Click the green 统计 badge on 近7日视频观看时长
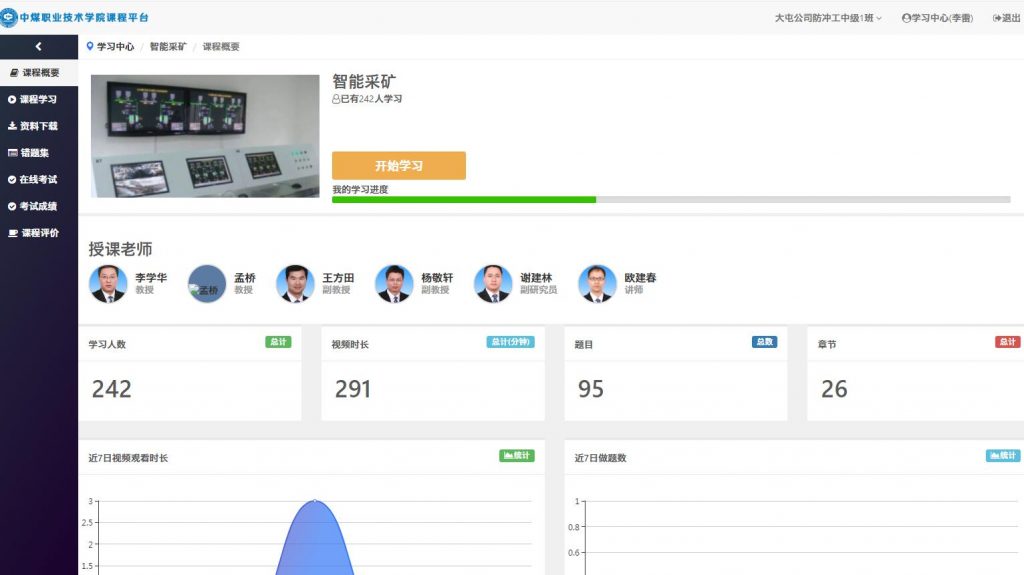This screenshot has height=575, width=1024. (x=517, y=455)
